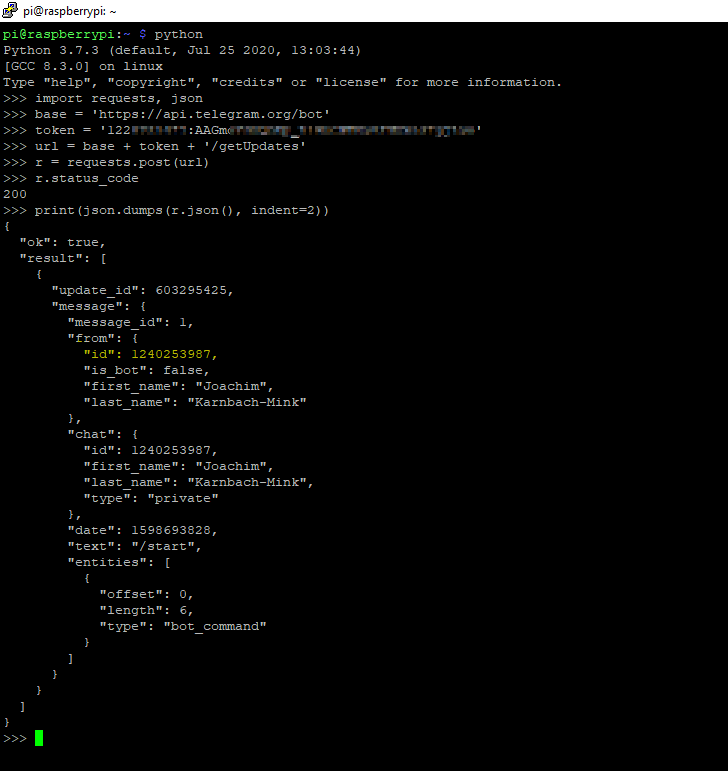The height and width of the screenshot is (771, 728).
Task: Click the 'Type "help", "copyright"' information line
Action: [282, 83]
